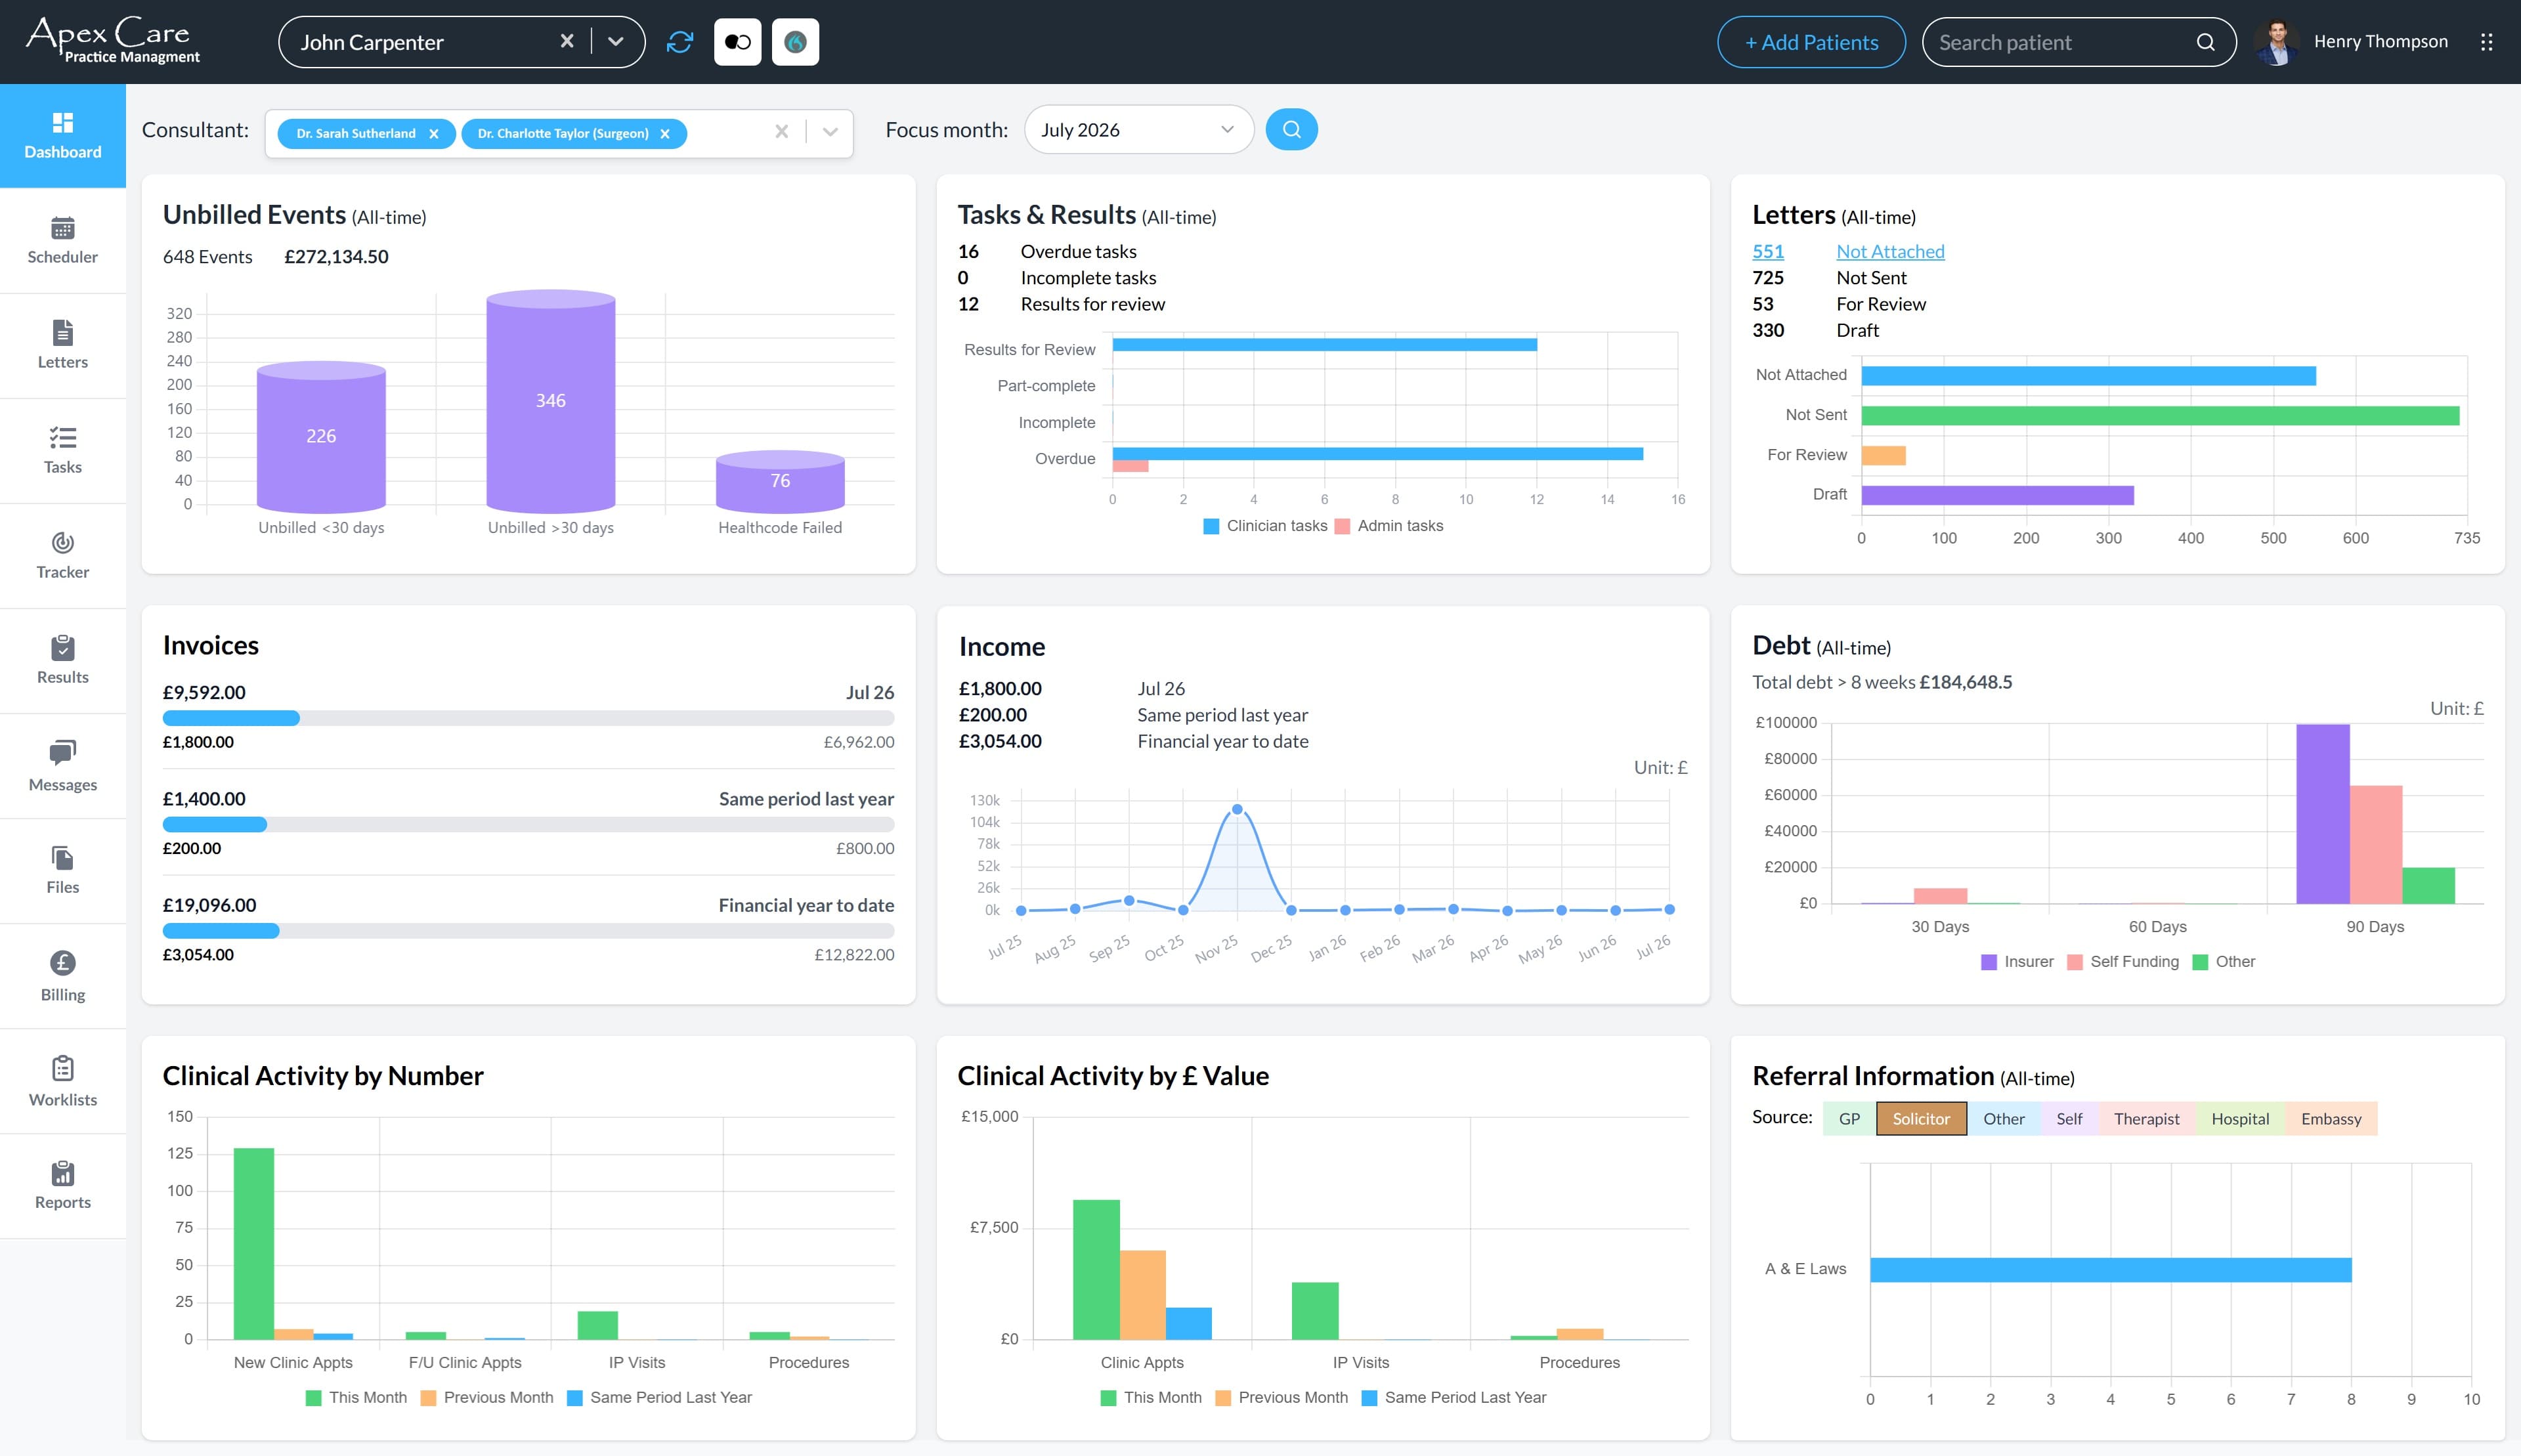The image size is (2521, 1456).
Task: Click the + Add Patients button
Action: pyautogui.click(x=1811, y=42)
